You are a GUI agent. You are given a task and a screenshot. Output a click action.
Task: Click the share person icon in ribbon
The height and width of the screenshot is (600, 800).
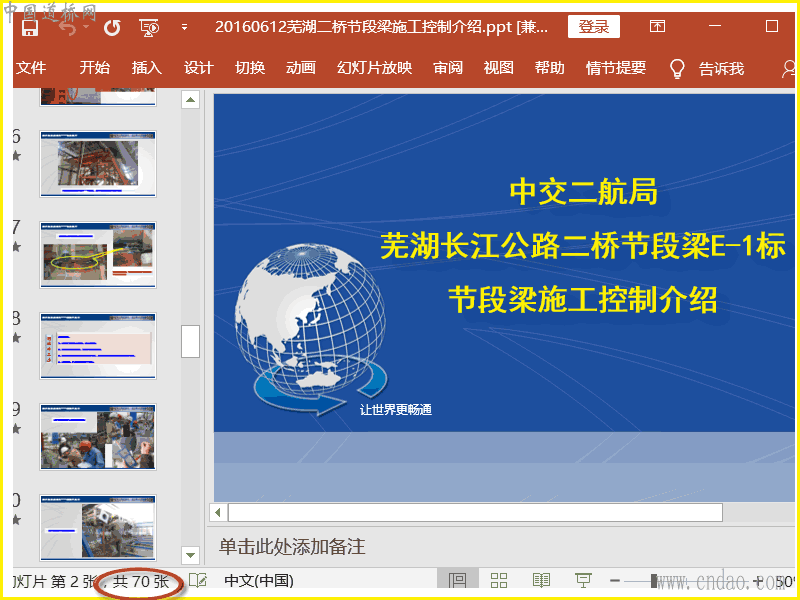click(x=789, y=69)
